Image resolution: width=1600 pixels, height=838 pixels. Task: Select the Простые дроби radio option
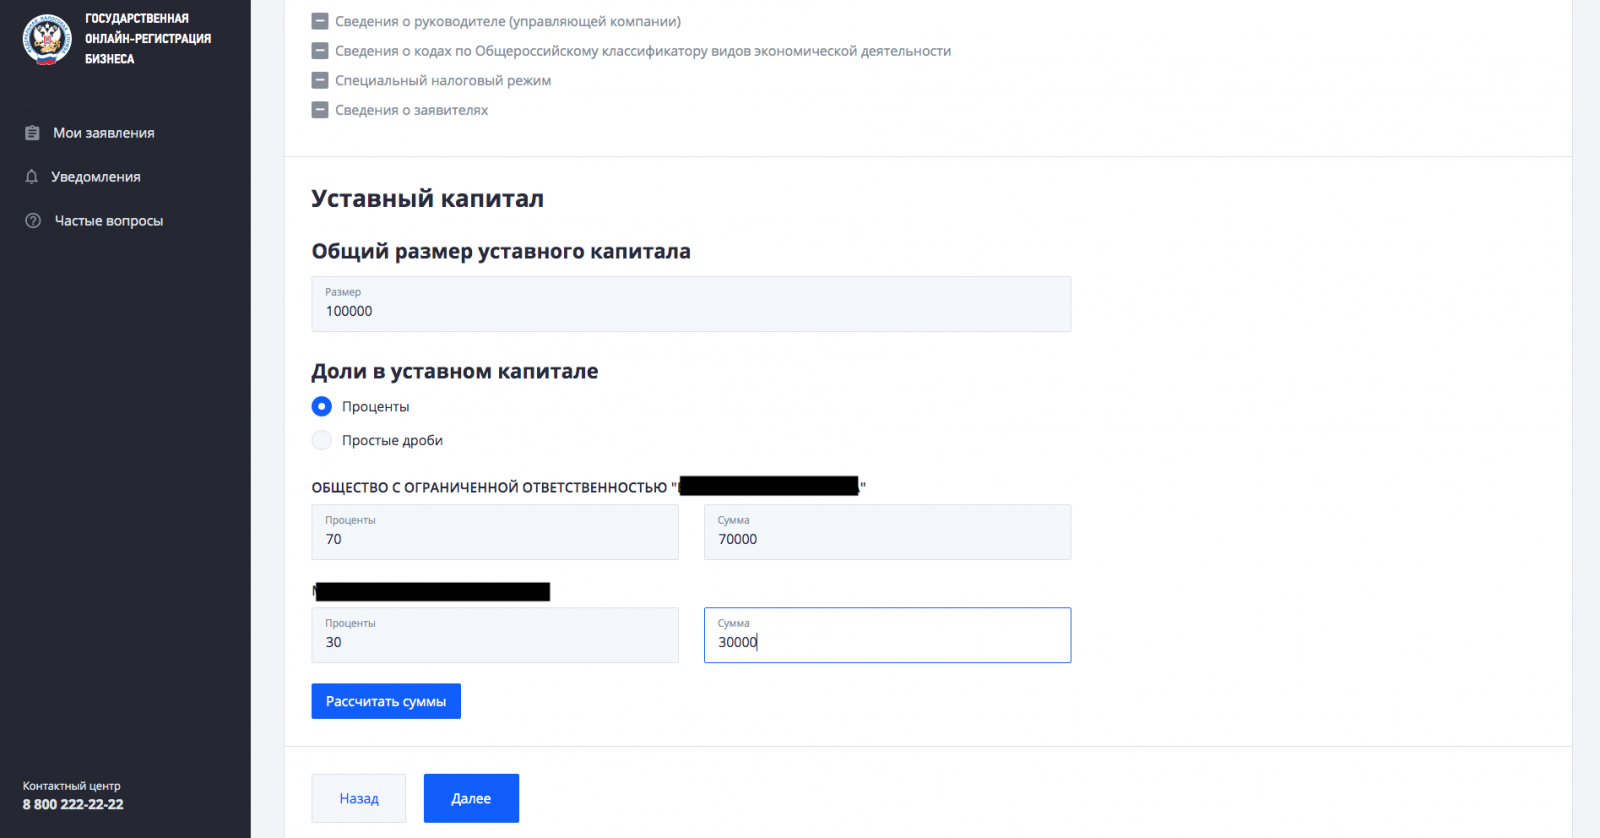(322, 440)
